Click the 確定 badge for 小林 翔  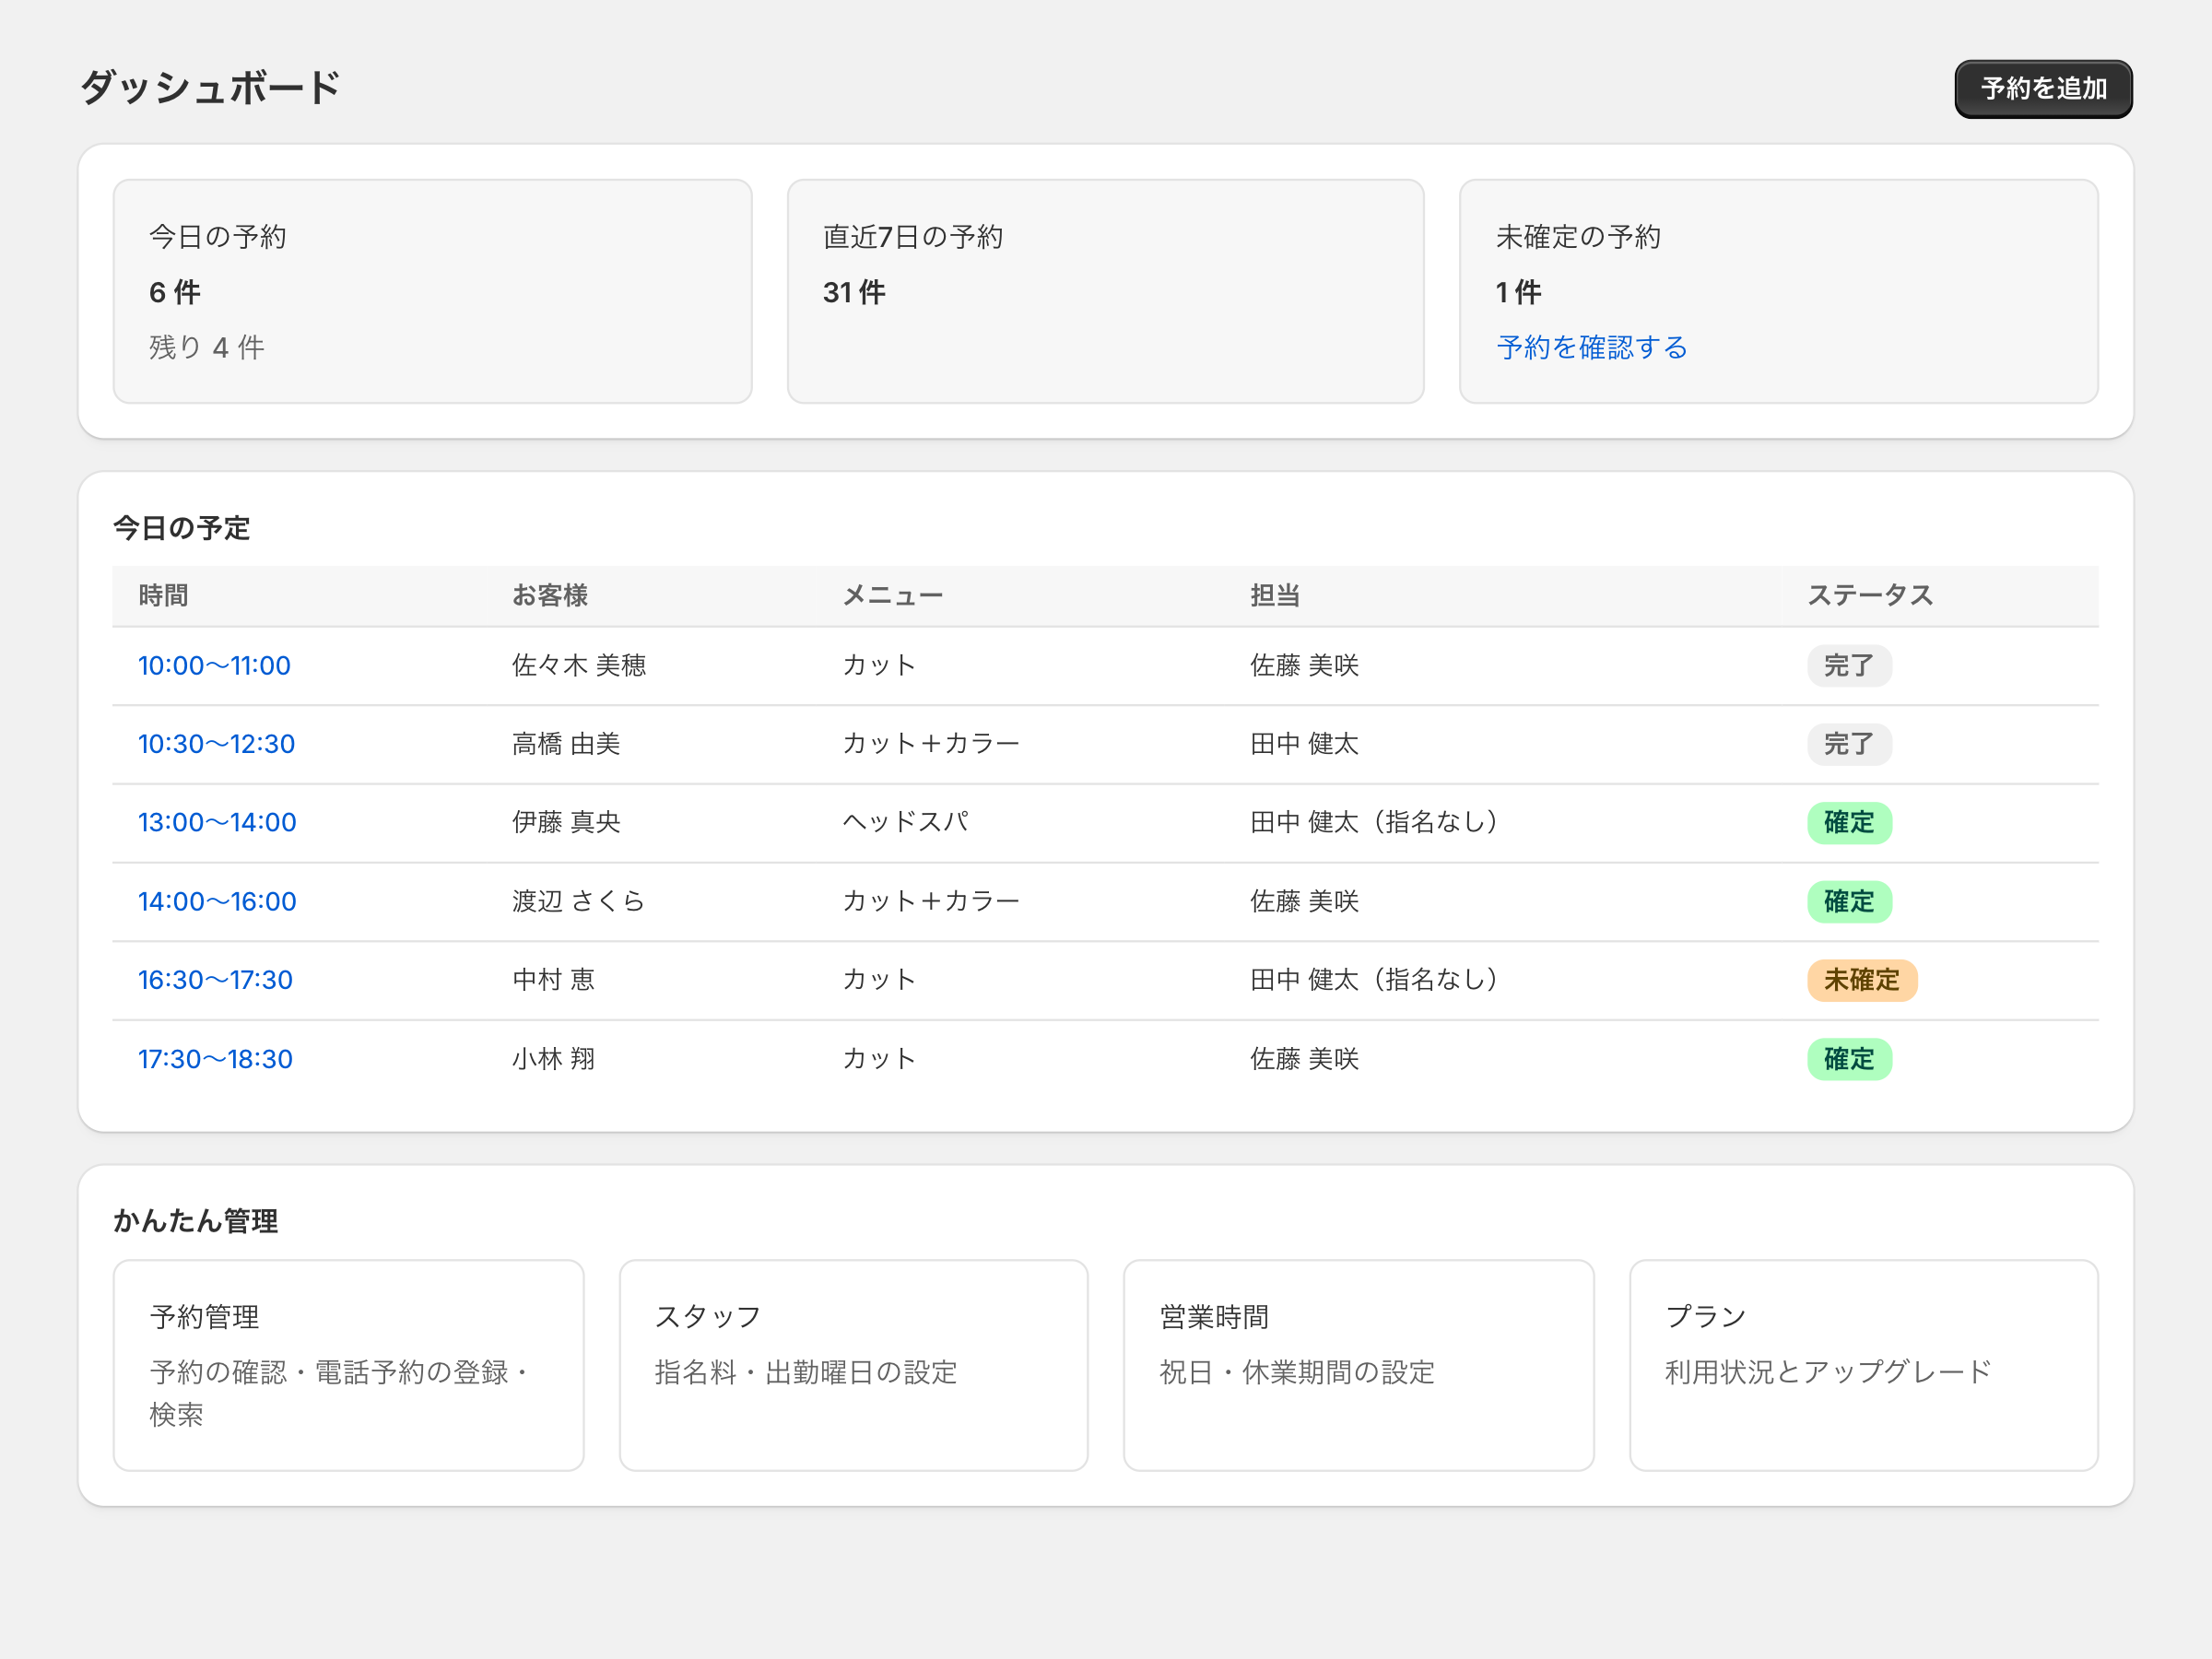tap(1848, 1059)
